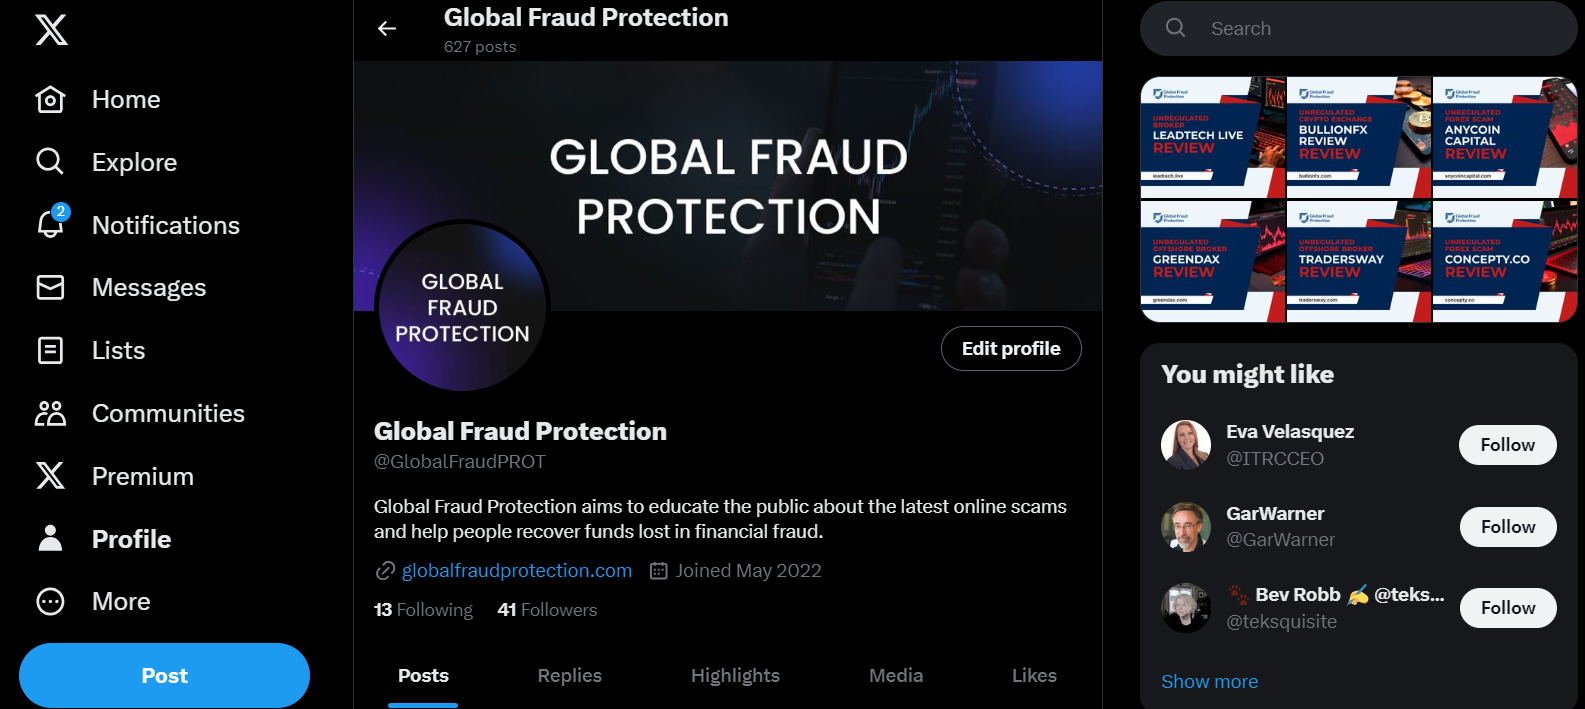Open the Leadtech Live Review thumbnail
Image resolution: width=1585 pixels, height=709 pixels.
tap(1212, 137)
